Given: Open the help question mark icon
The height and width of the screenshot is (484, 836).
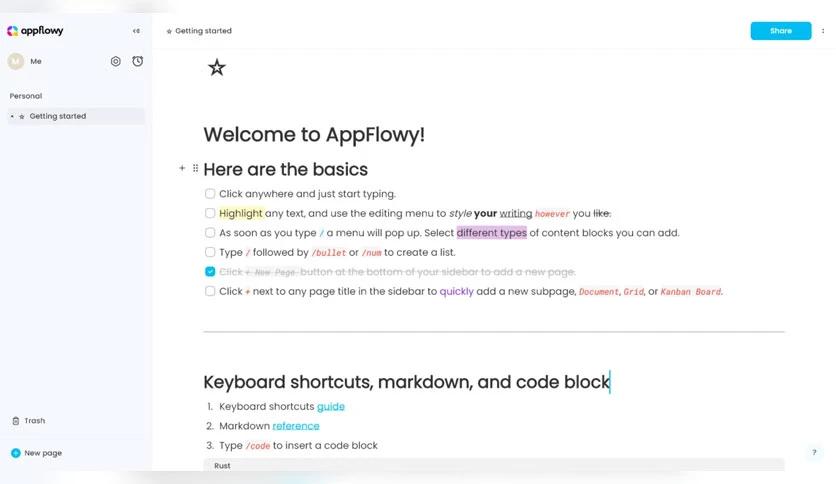Looking at the screenshot, I should (x=815, y=452).
